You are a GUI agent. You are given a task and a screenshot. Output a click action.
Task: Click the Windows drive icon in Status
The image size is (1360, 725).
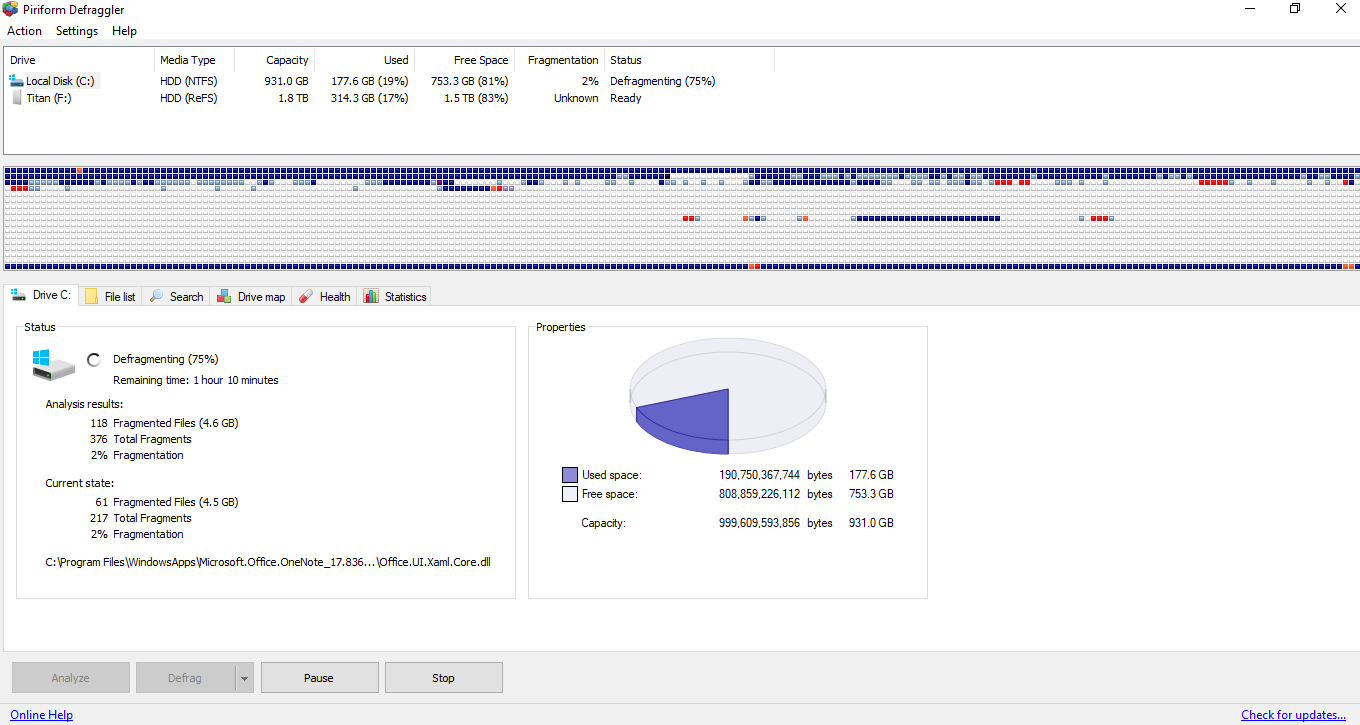point(53,364)
